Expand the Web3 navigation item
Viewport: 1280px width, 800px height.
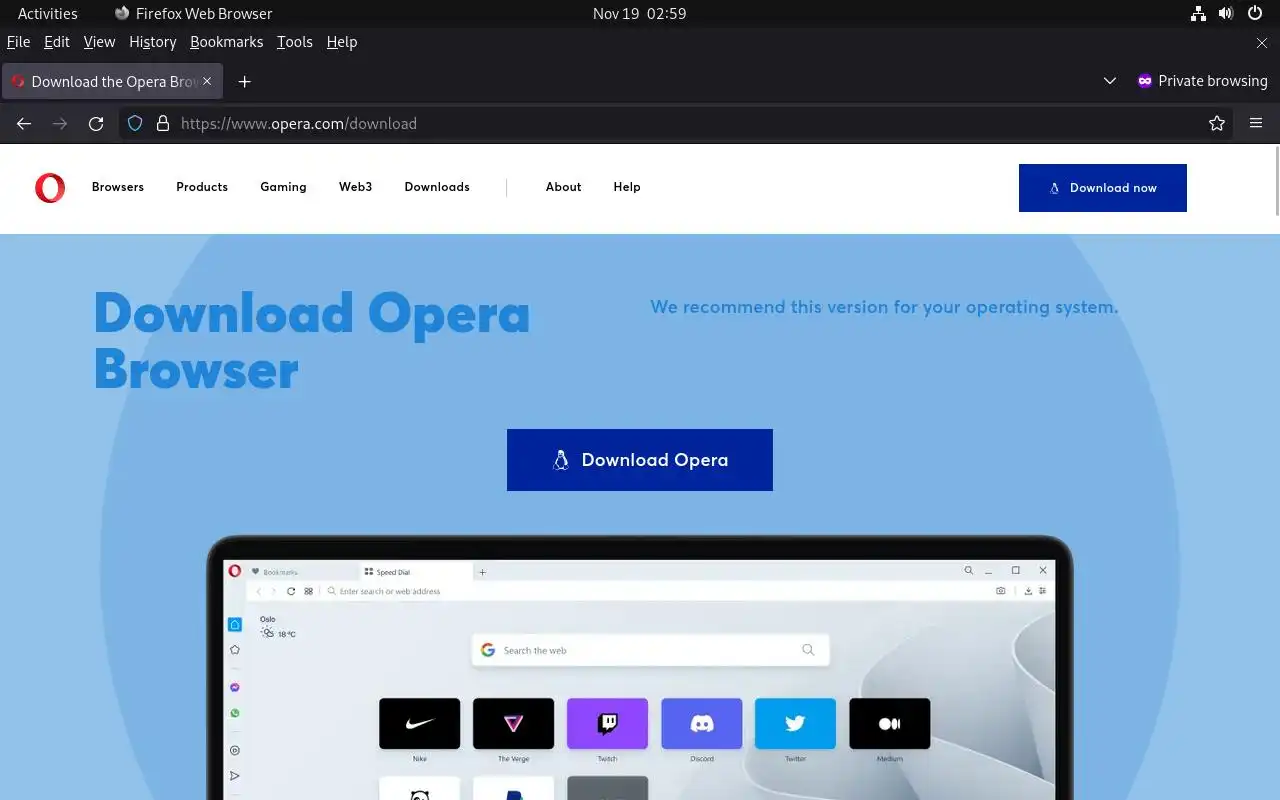(355, 187)
